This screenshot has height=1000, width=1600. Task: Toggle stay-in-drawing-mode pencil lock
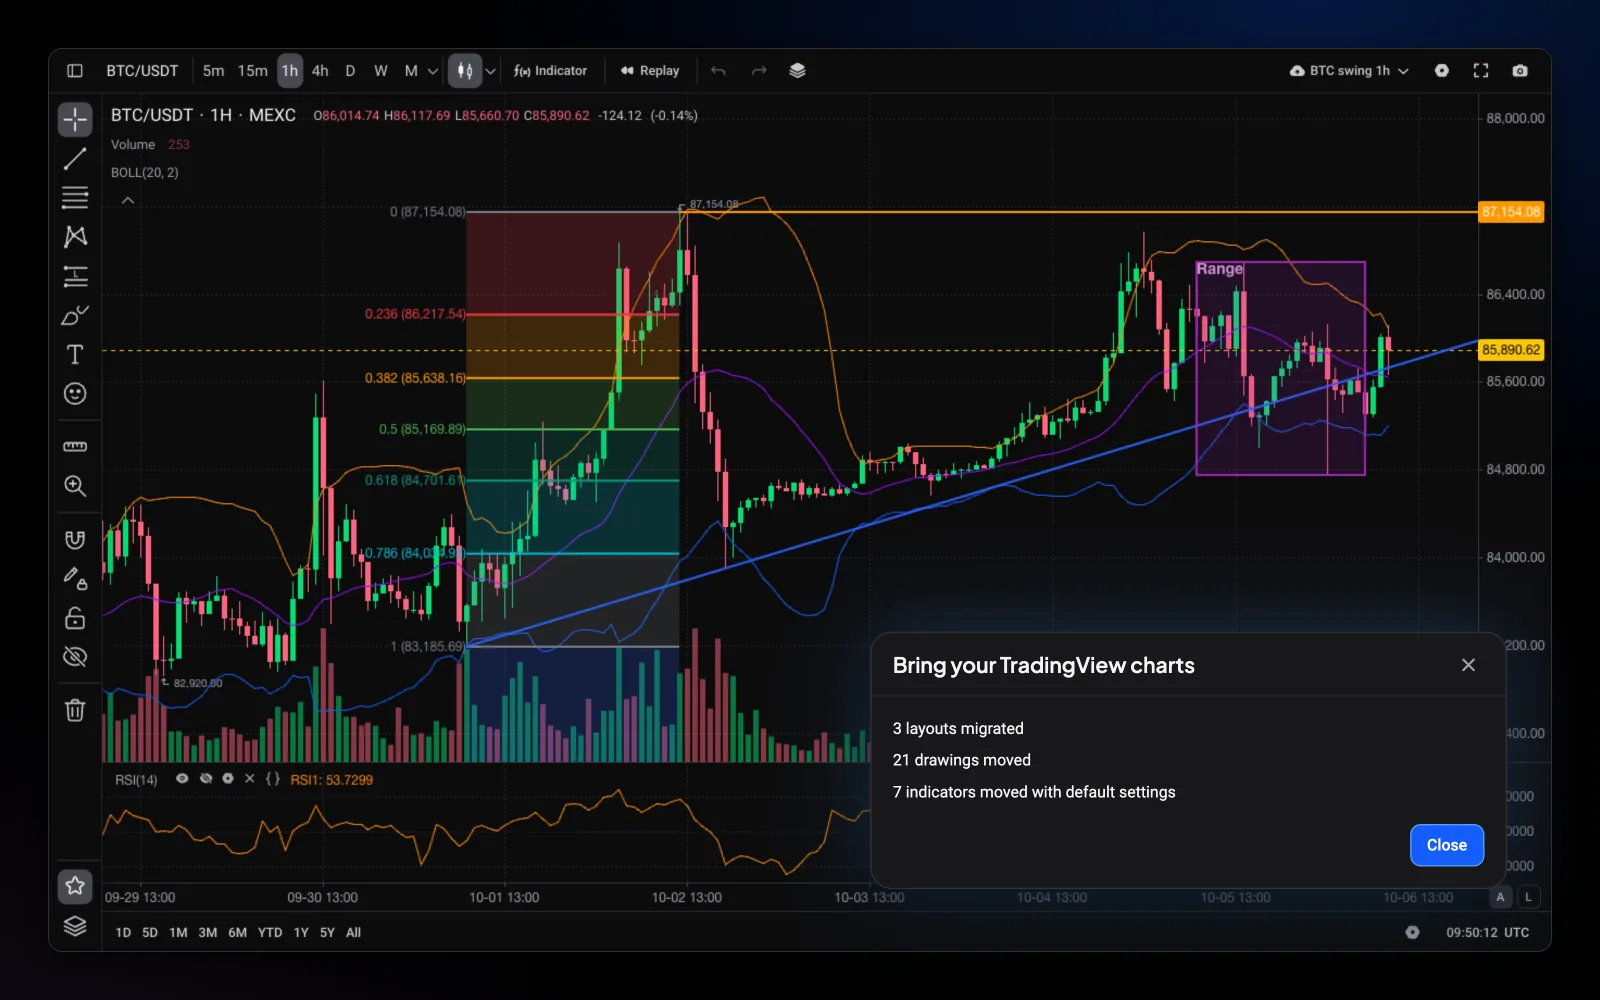point(75,578)
